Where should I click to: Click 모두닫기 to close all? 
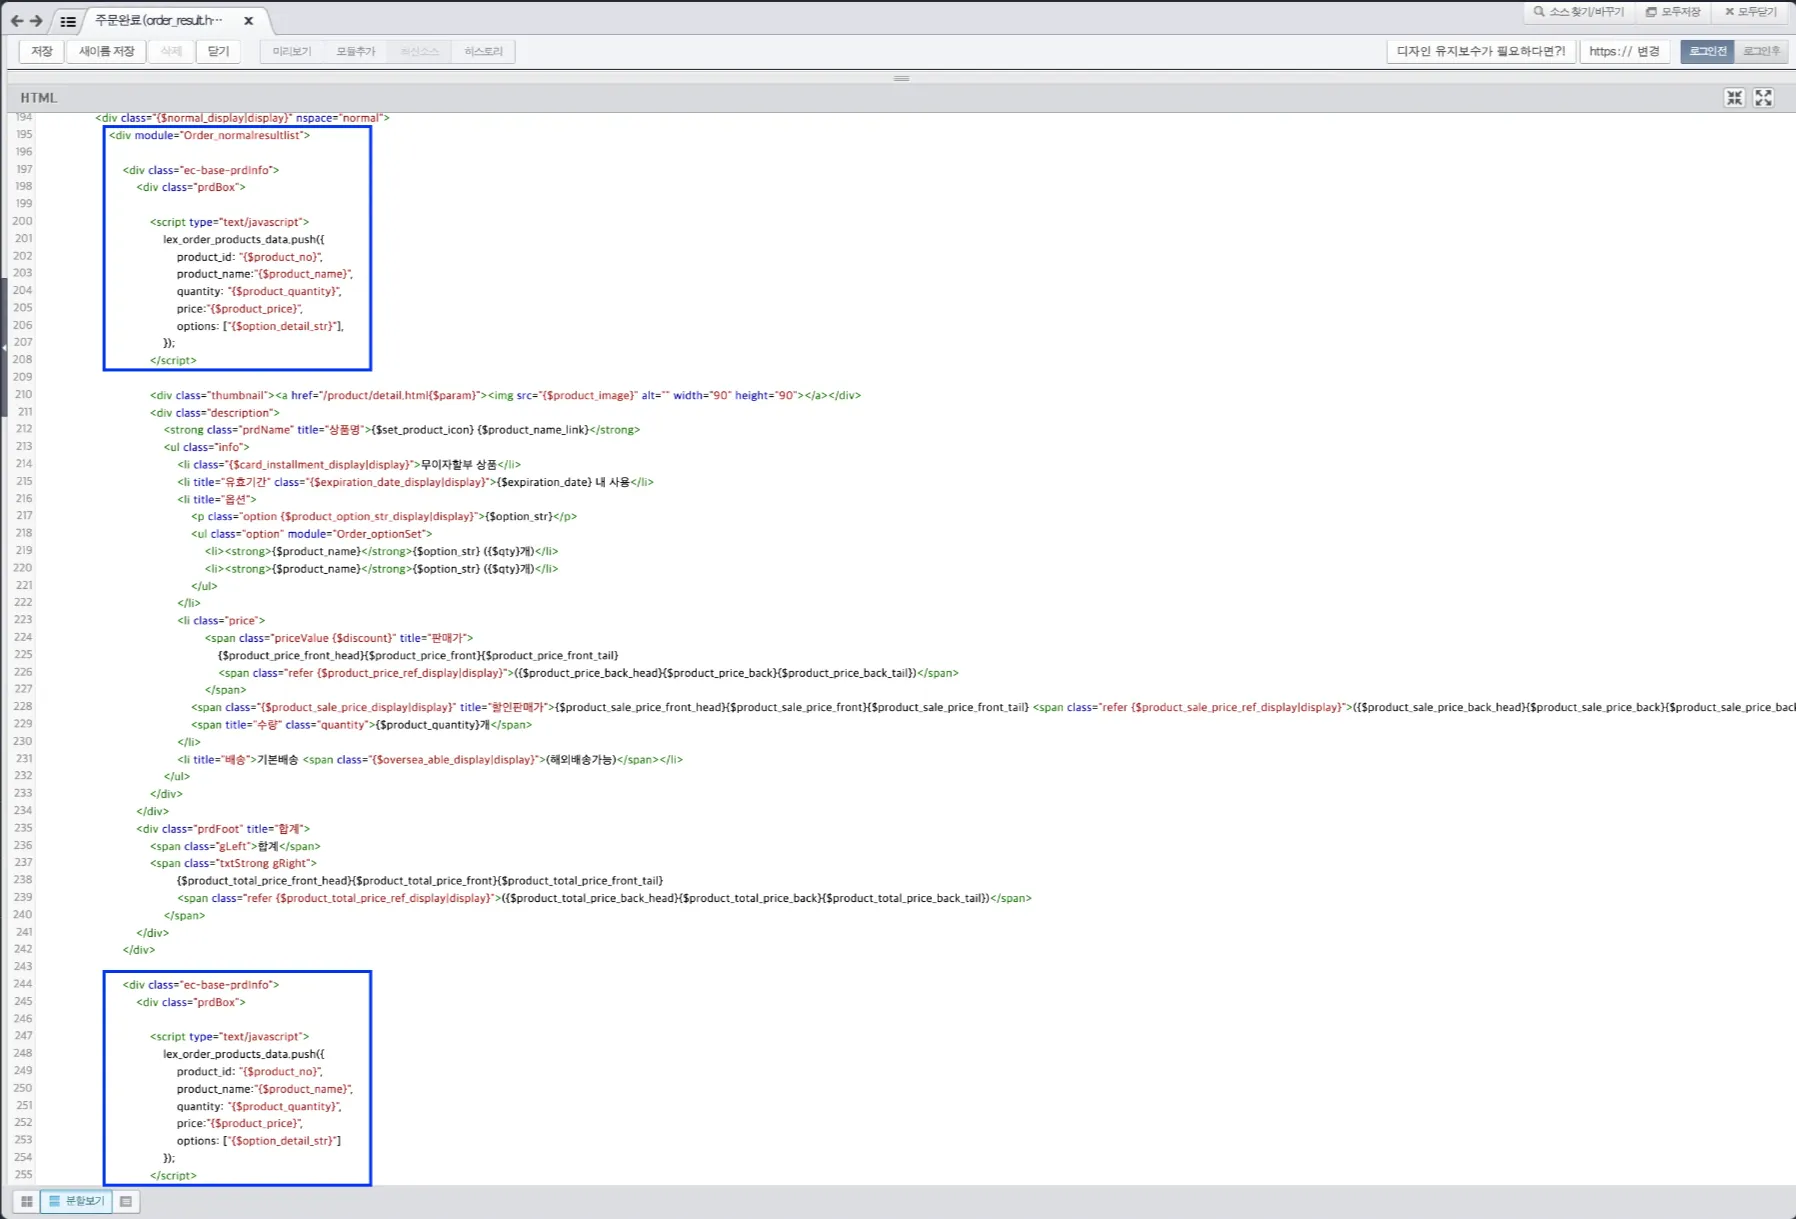[1751, 12]
